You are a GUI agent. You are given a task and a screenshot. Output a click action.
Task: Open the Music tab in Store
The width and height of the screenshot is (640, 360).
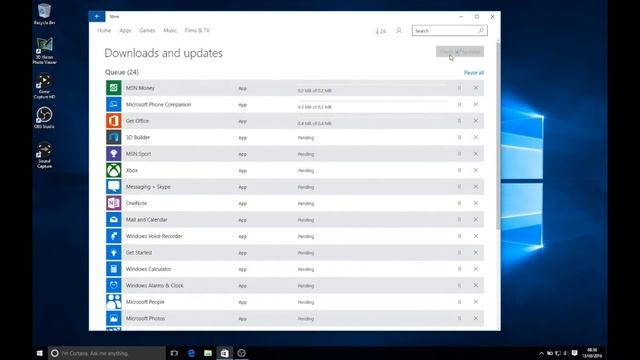pyautogui.click(x=170, y=30)
